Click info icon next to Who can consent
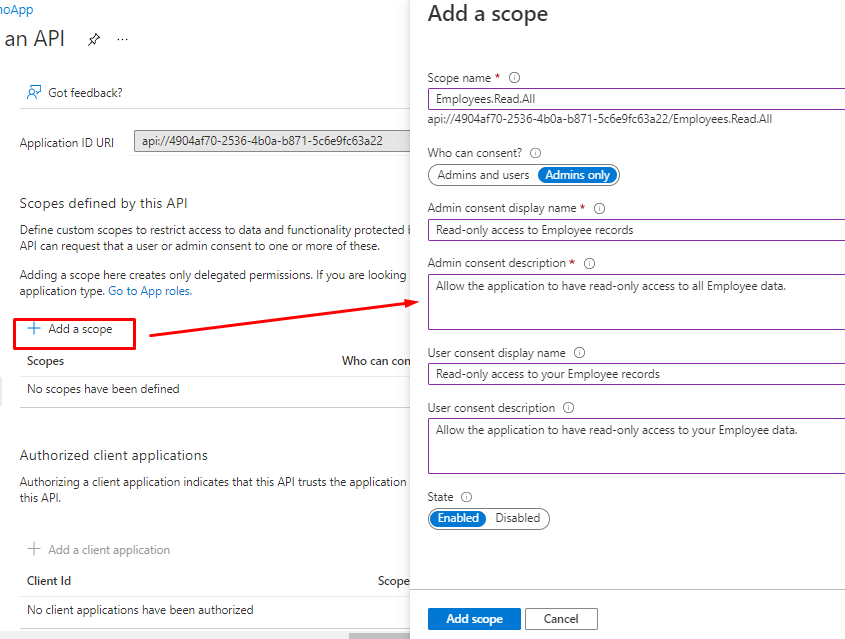 click(x=535, y=153)
